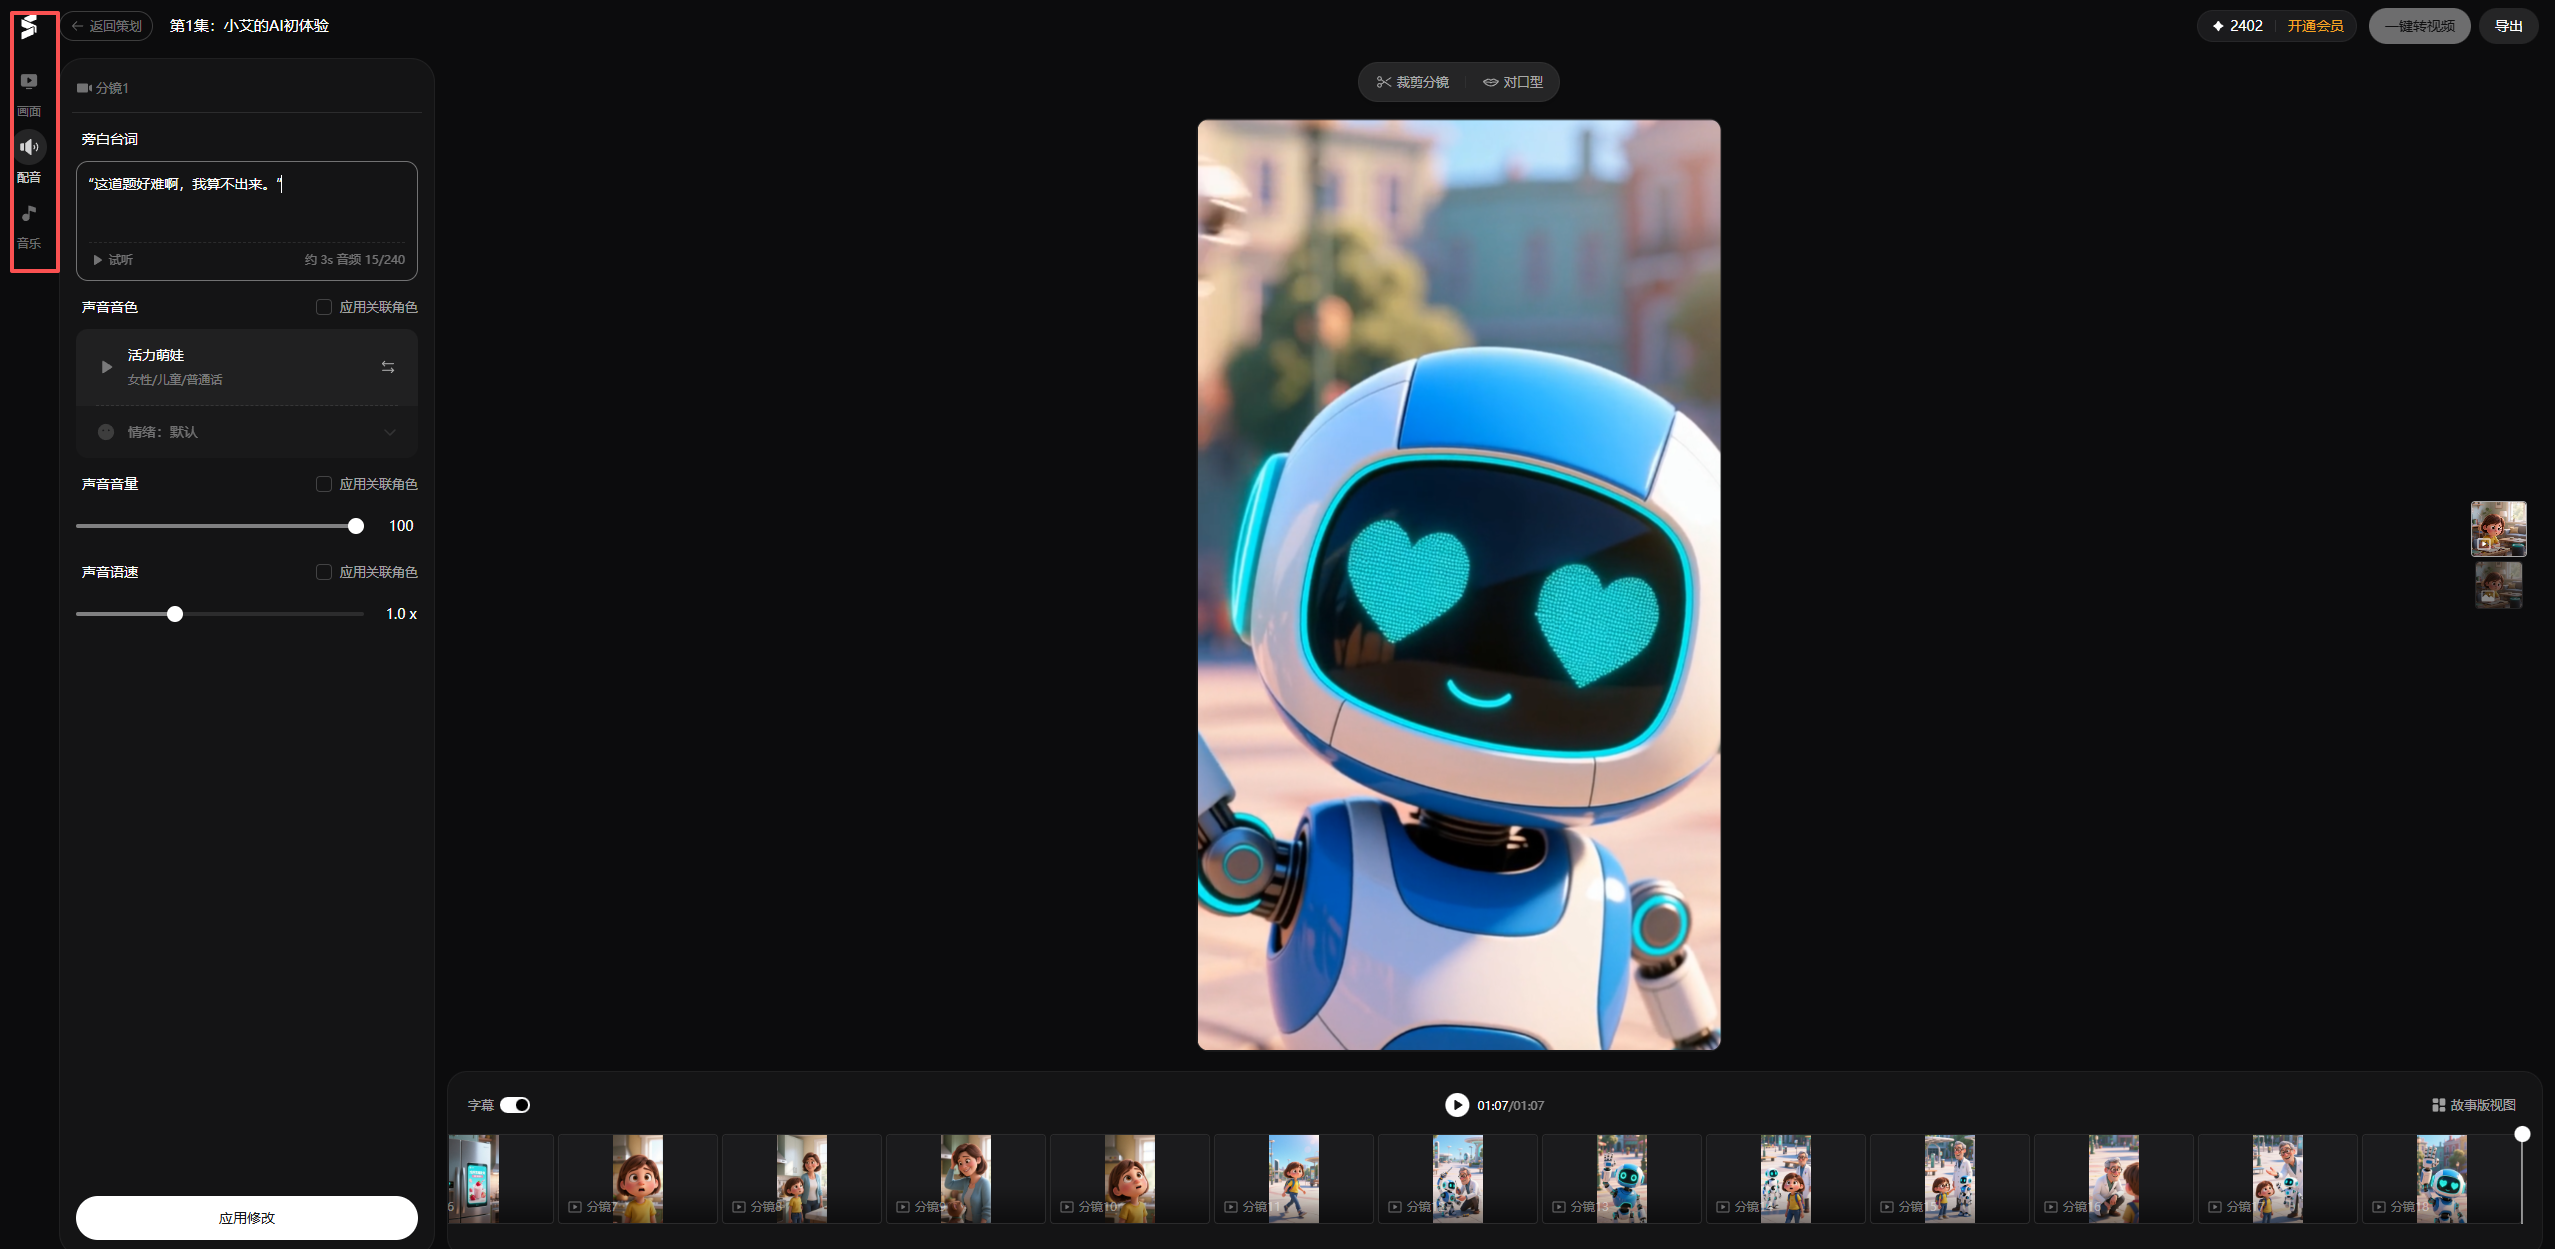Open the 画面 (visuals) sidebar panel

point(29,83)
